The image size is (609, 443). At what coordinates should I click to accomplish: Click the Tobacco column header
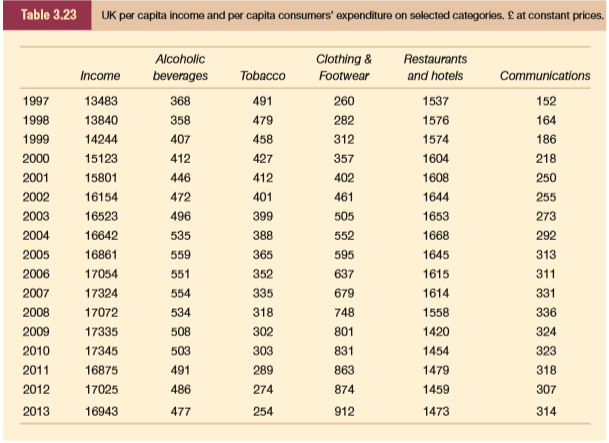point(263,76)
